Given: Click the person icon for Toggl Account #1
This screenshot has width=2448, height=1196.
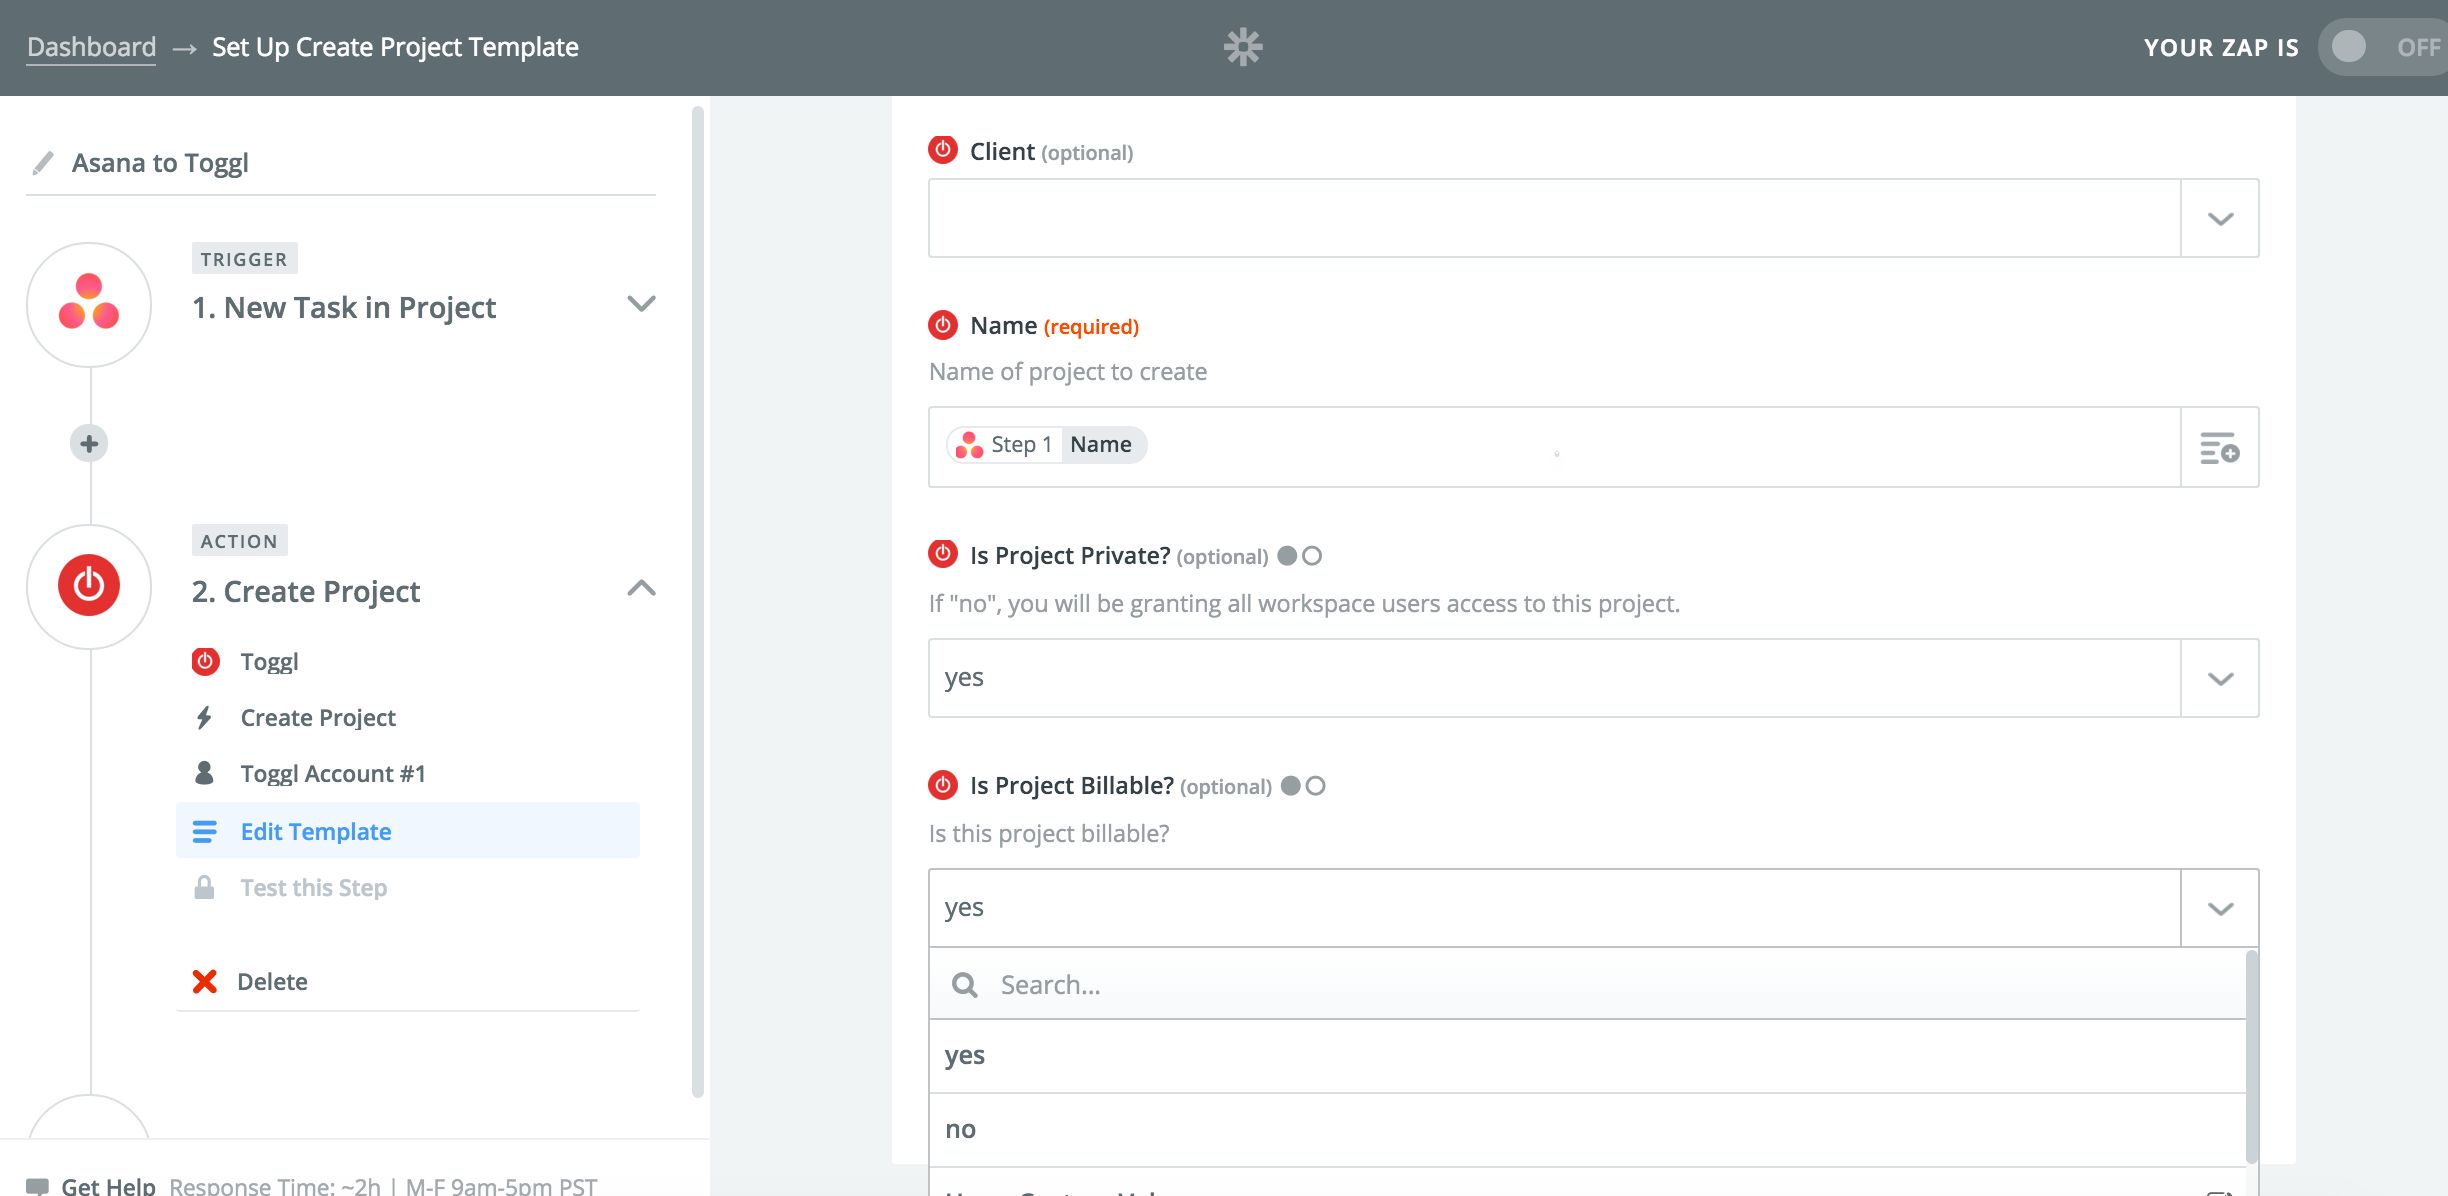Looking at the screenshot, I should (204, 773).
